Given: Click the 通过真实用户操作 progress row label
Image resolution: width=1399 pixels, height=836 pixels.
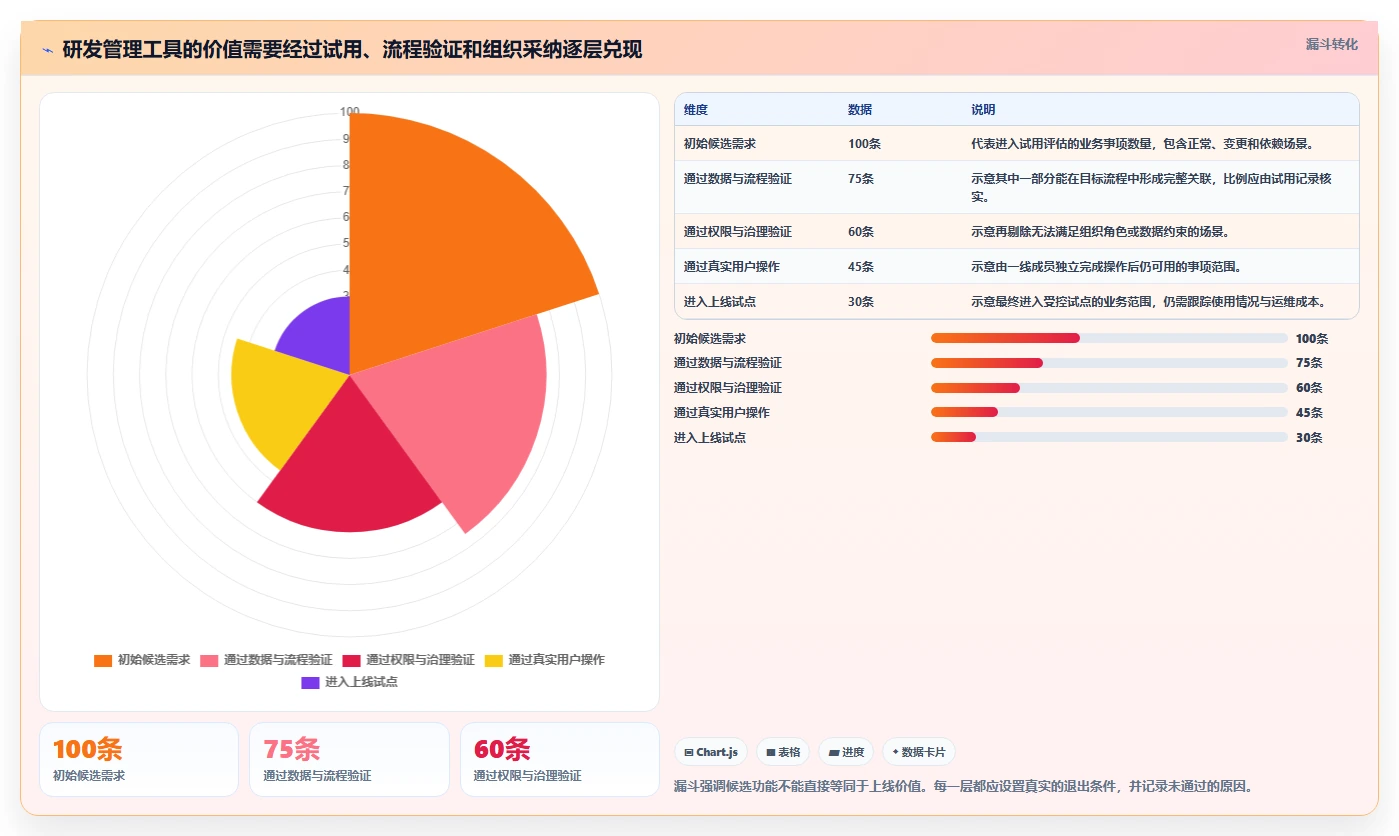Looking at the screenshot, I should (x=722, y=413).
